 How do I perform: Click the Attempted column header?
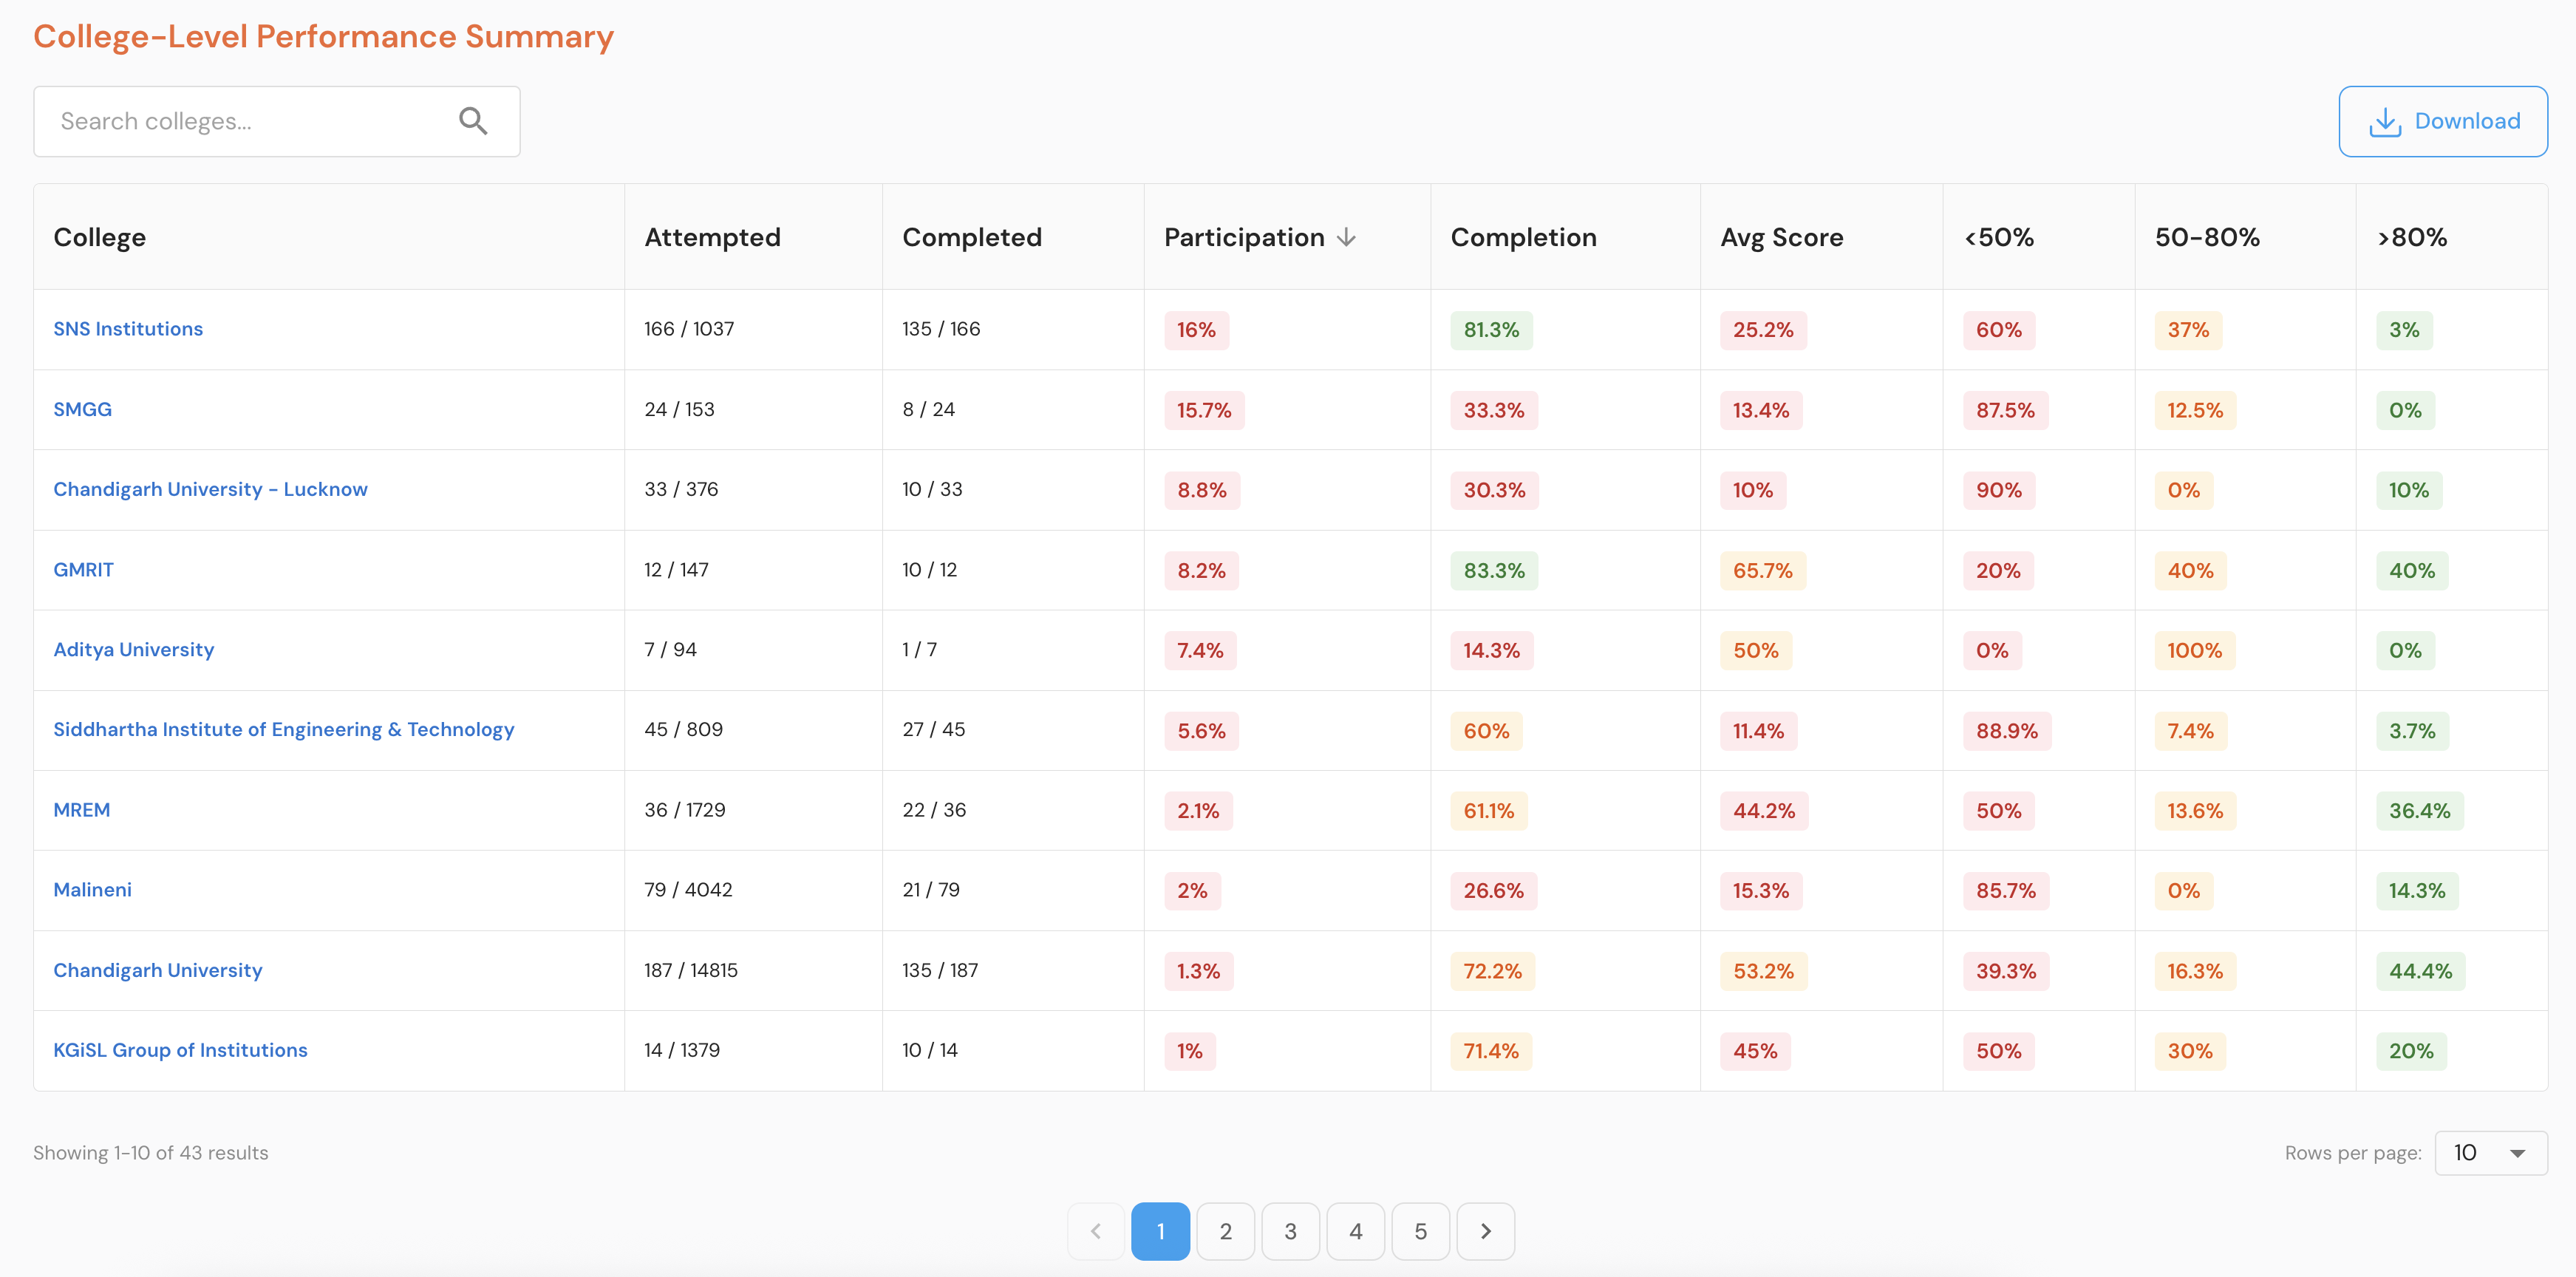point(712,237)
